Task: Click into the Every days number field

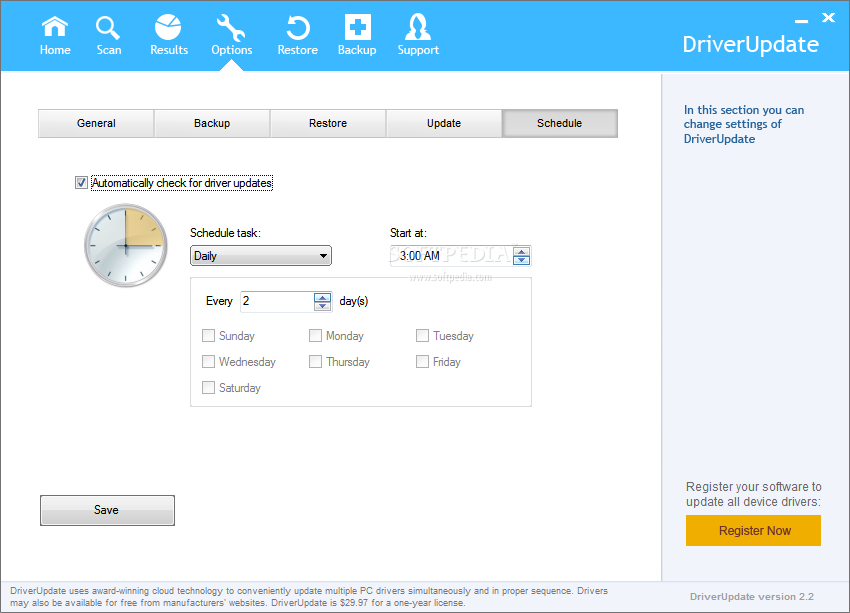Action: 277,301
